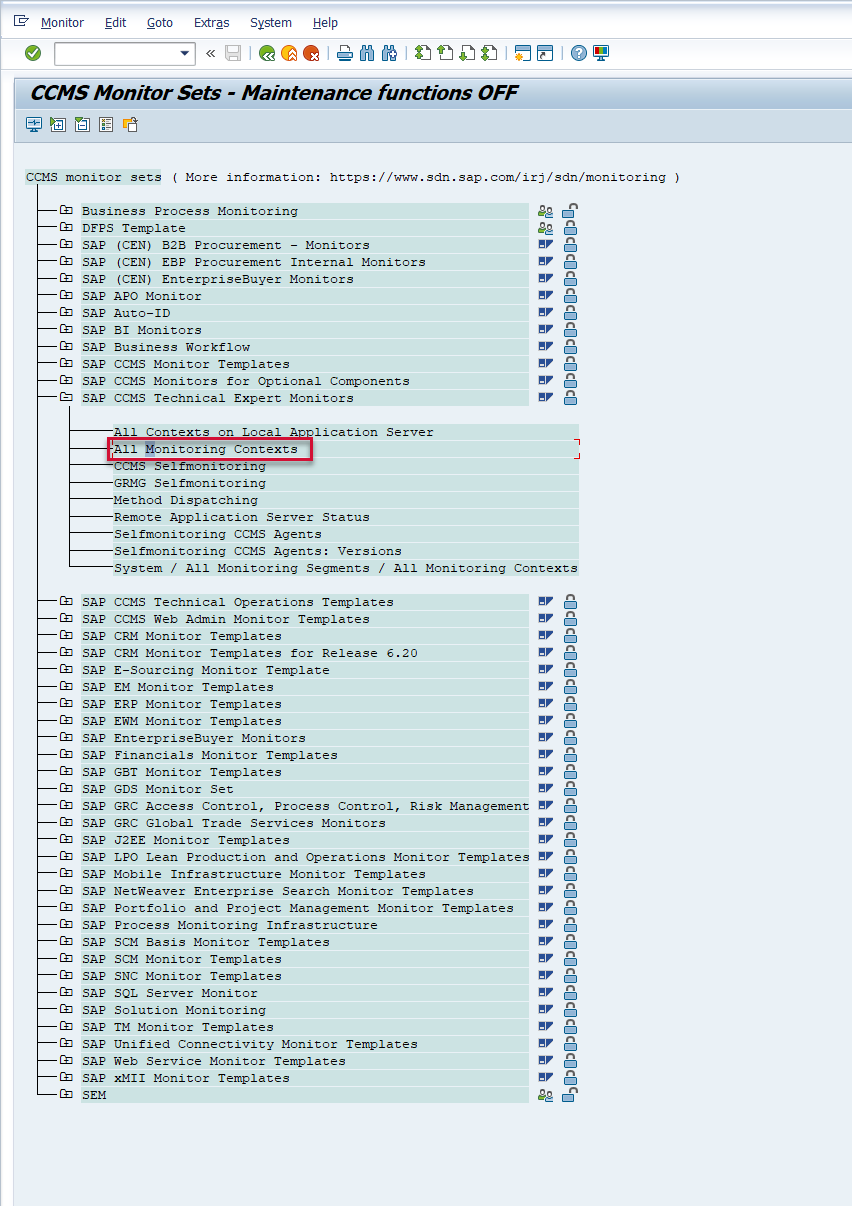
Task: Expand the SEM folder node
Action: point(66,1095)
